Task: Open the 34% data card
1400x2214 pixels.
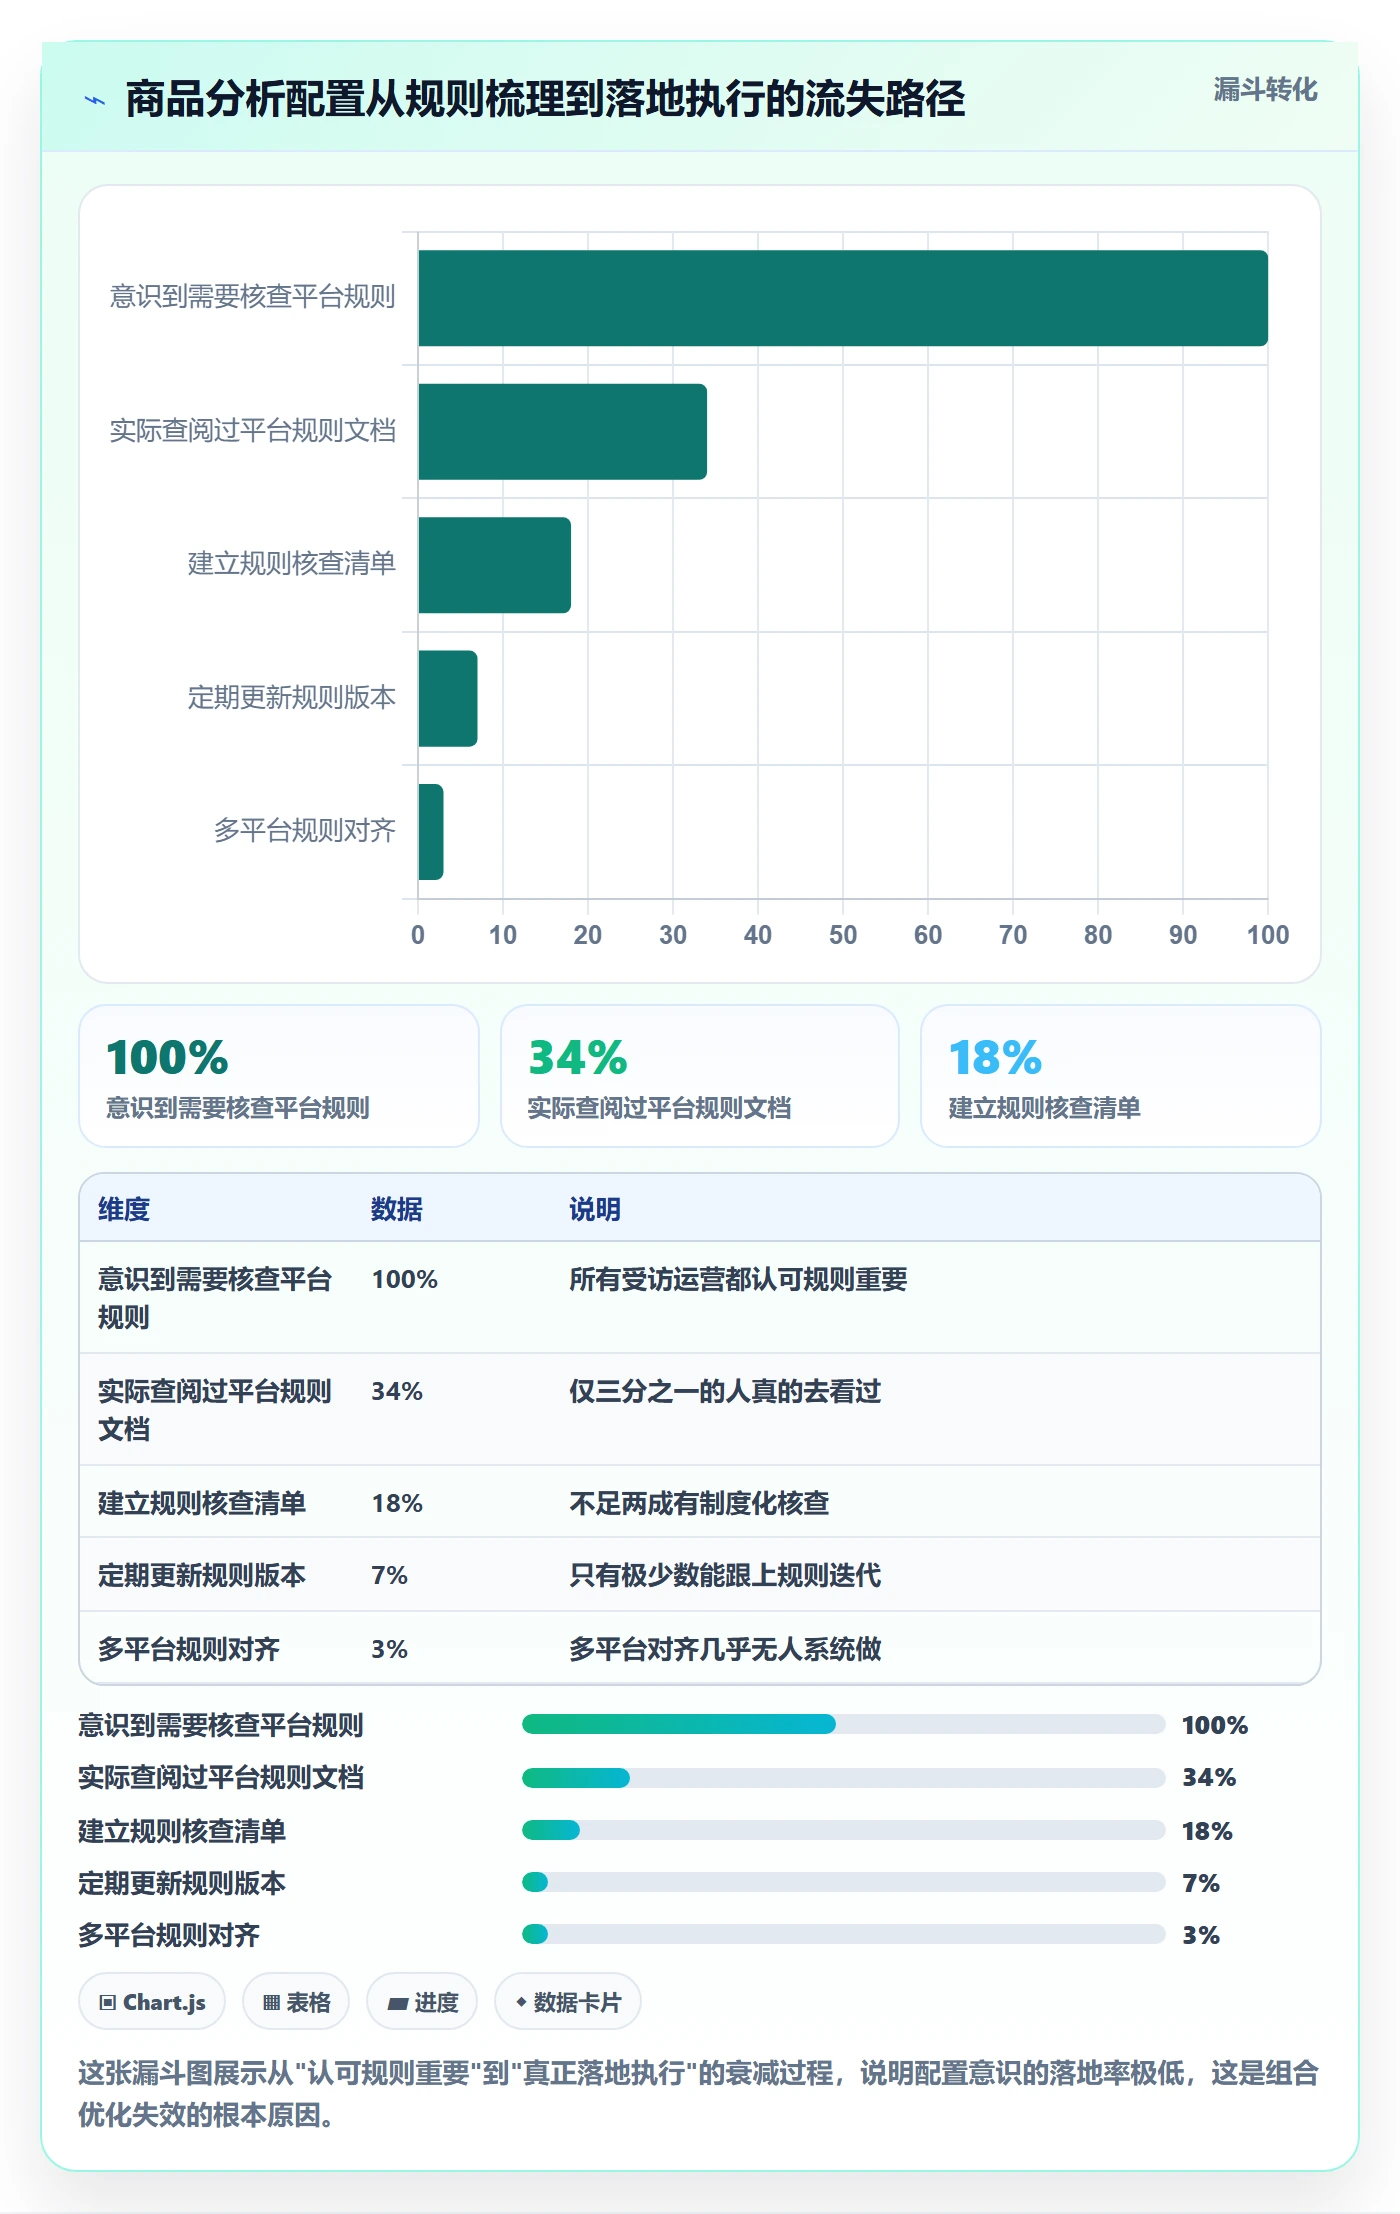Action: point(700,1076)
